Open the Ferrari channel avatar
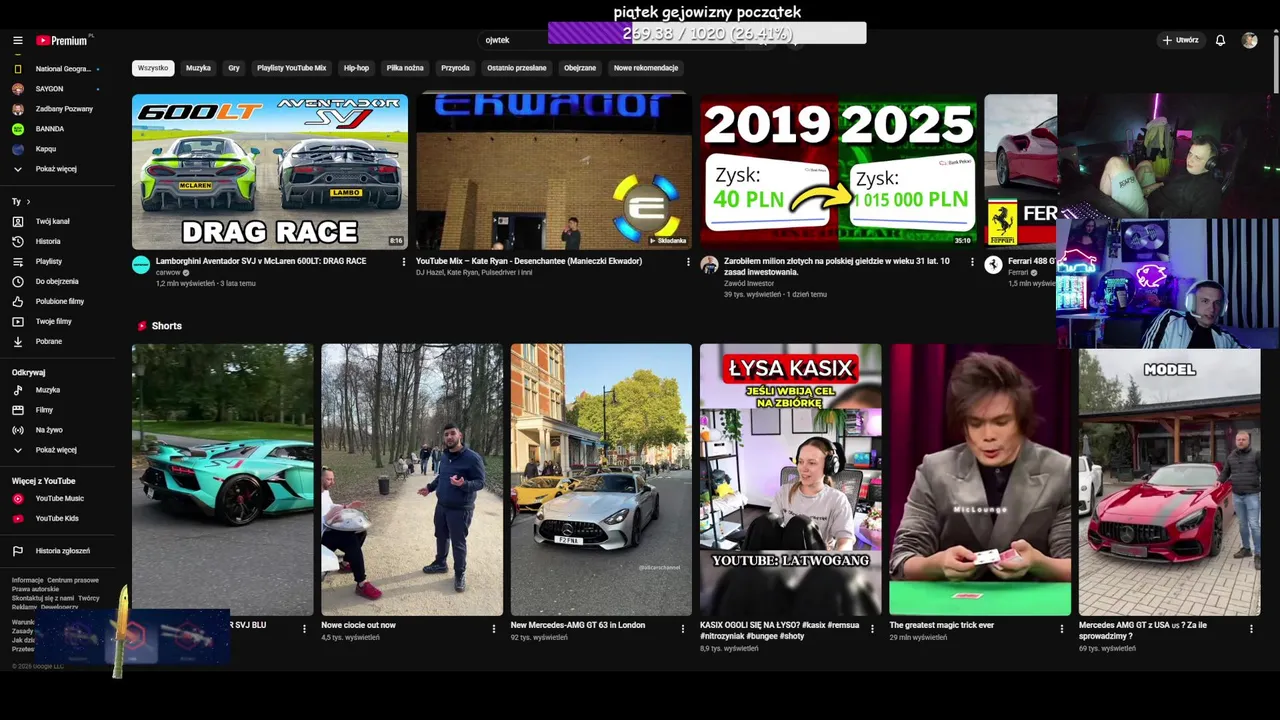 [x=993, y=265]
